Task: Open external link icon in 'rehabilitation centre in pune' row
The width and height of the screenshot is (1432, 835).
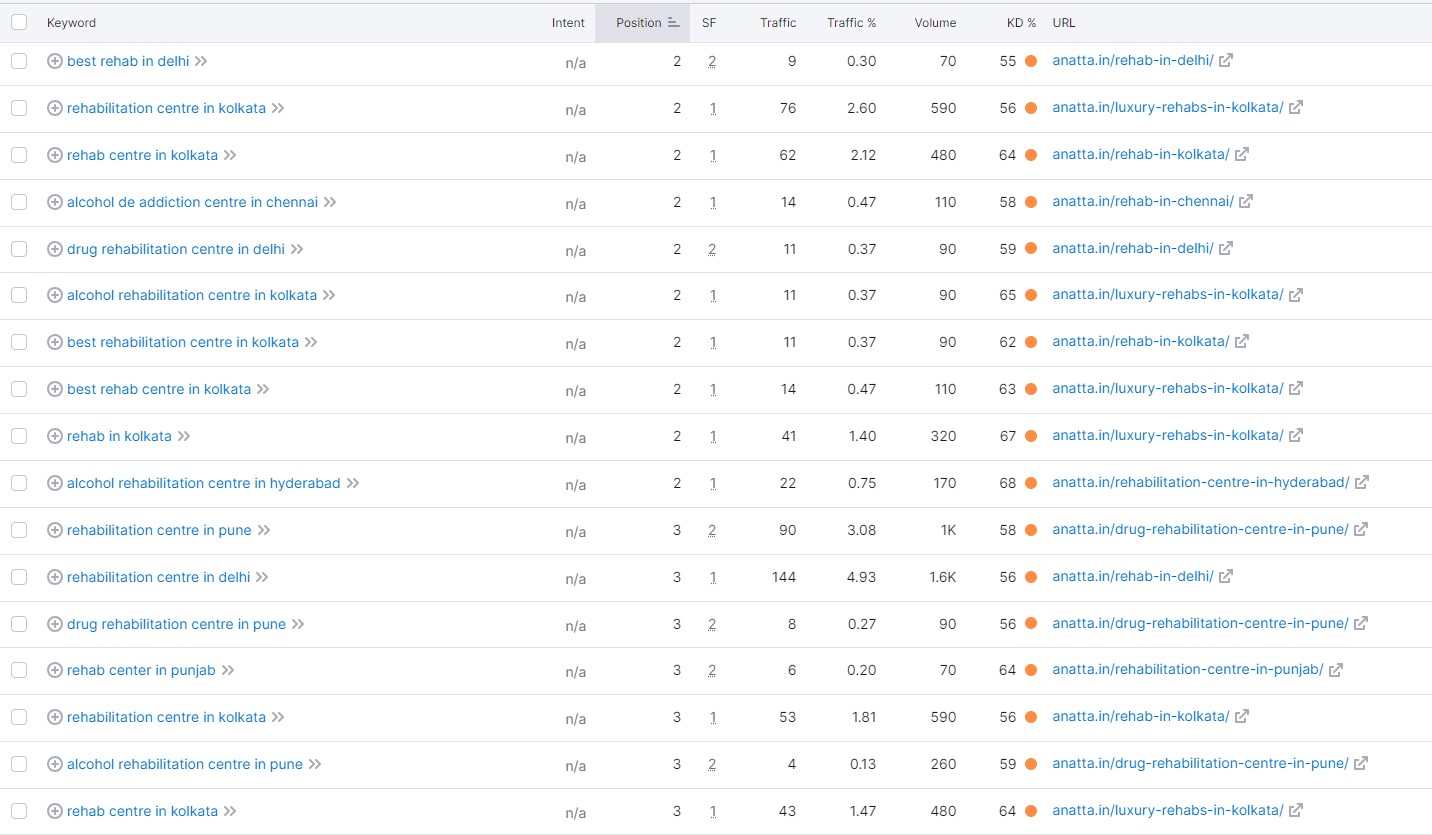Action: click(1361, 529)
